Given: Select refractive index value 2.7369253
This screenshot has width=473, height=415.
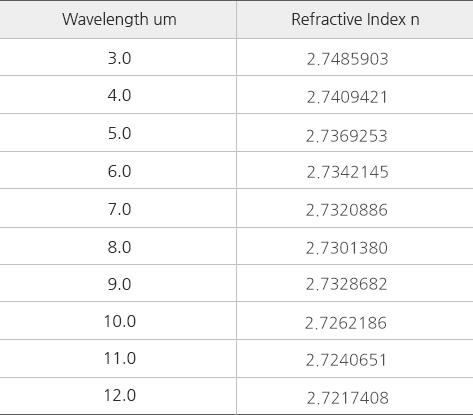Looking at the screenshot, I should [347, 136].
